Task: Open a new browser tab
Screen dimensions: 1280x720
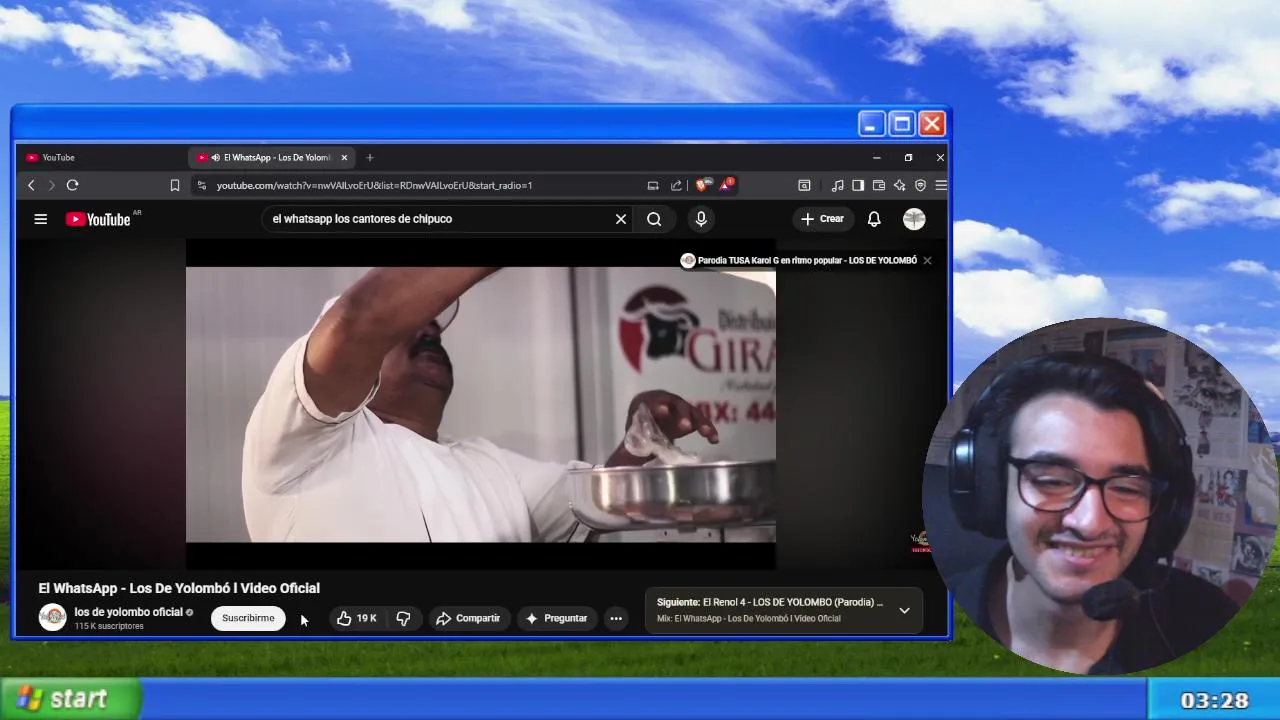Action: click(x=370, y=157)
